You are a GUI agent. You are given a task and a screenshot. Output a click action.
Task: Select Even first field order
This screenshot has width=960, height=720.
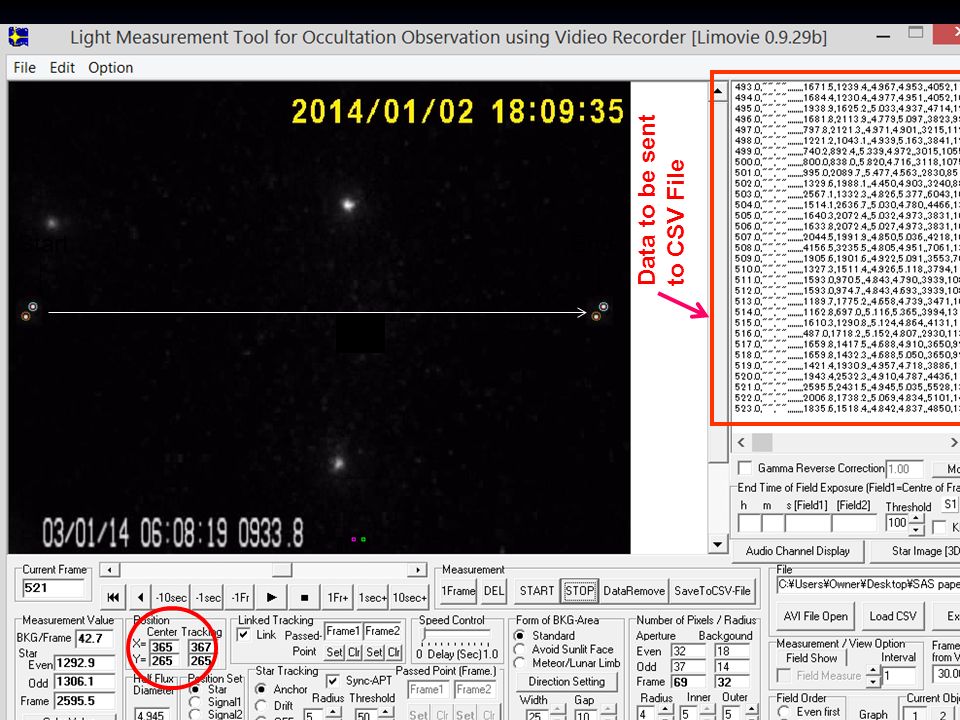click(784, 712)
